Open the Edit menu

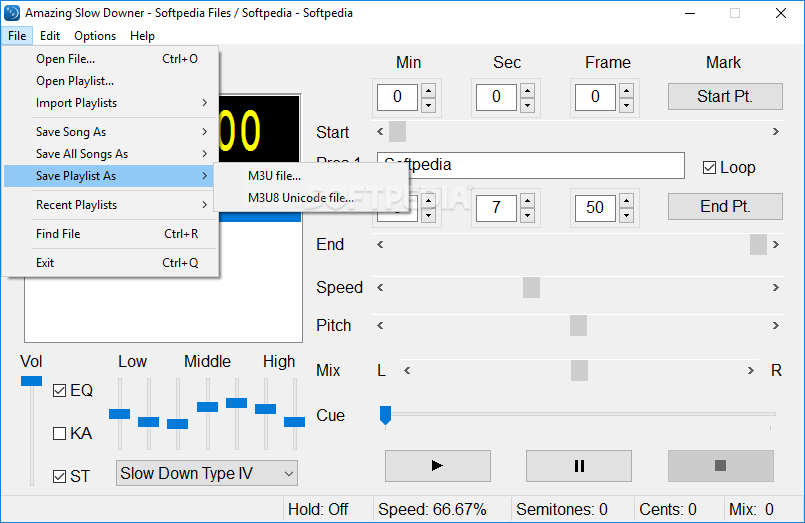coord(50,36)
